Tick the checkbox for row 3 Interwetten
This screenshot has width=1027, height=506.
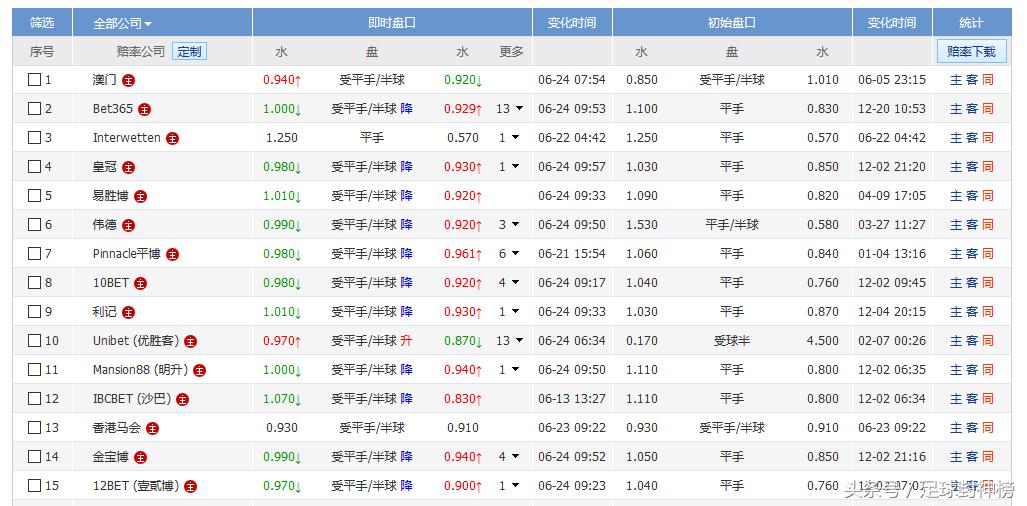tap(34, 137)
